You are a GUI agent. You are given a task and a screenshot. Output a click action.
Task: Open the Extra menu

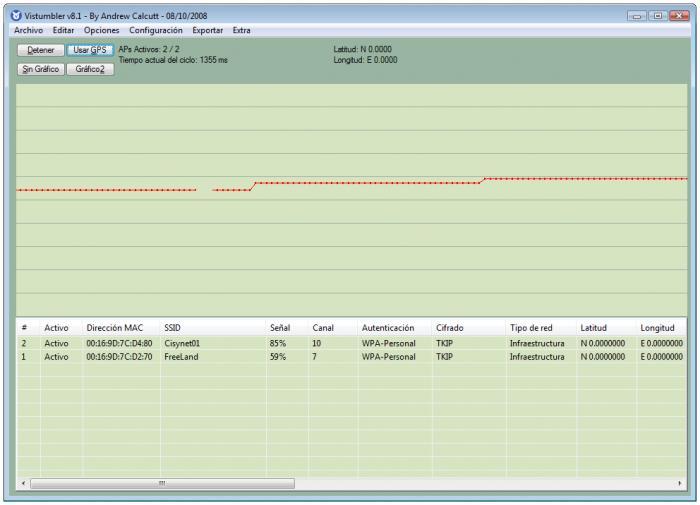click(x=242, y=30)
